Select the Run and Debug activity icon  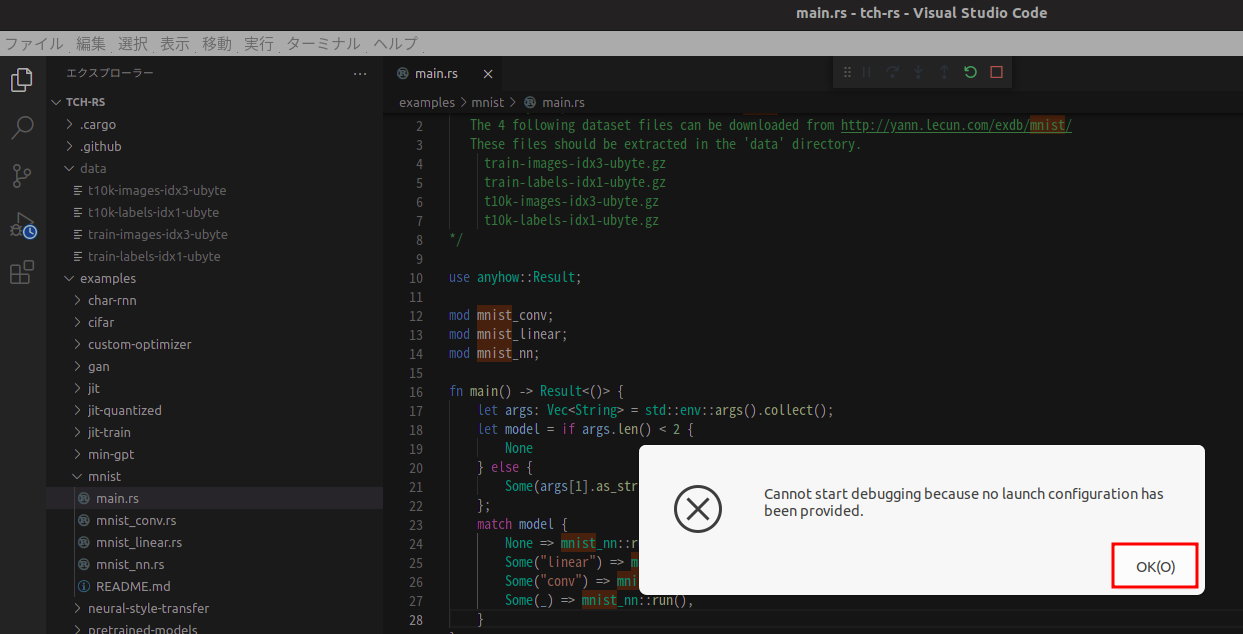coord(21,224)
